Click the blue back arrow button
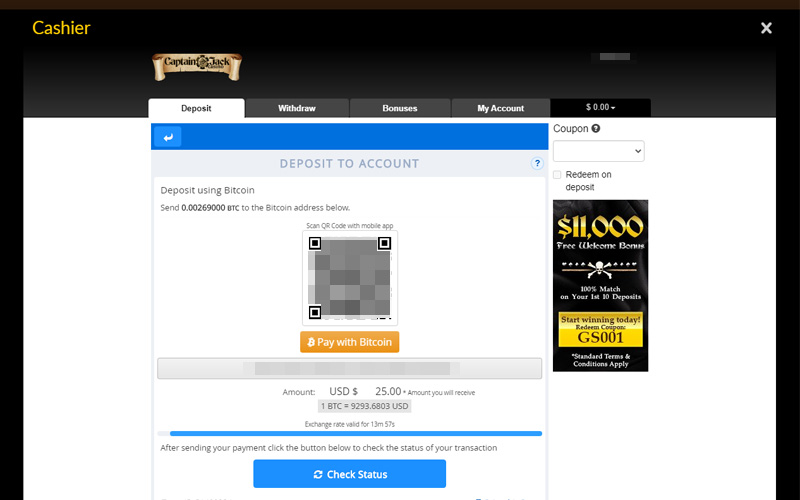The height and width of the screenshot is (500, 800). point(167,137)
